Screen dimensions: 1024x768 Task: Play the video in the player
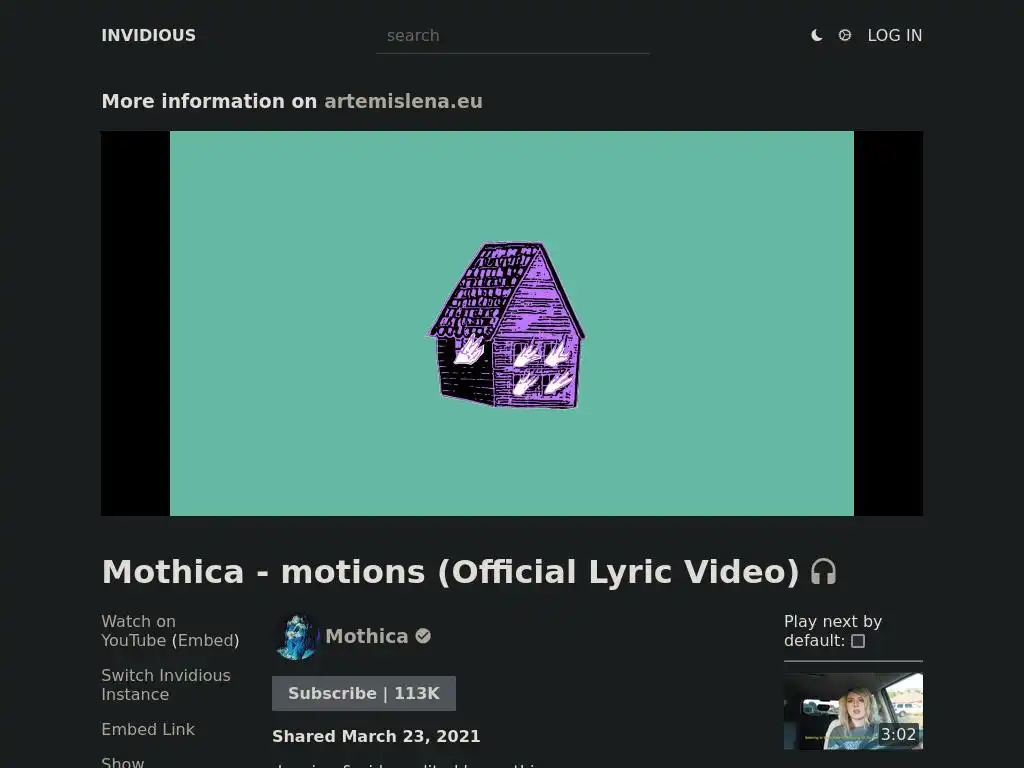click(x=512, y=323)
